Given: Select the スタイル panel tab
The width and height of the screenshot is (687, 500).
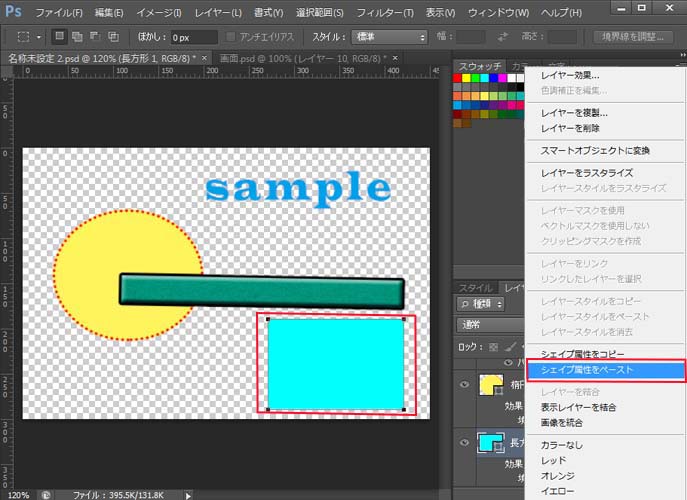Looking at the screenshot, I should pos(475,288).
